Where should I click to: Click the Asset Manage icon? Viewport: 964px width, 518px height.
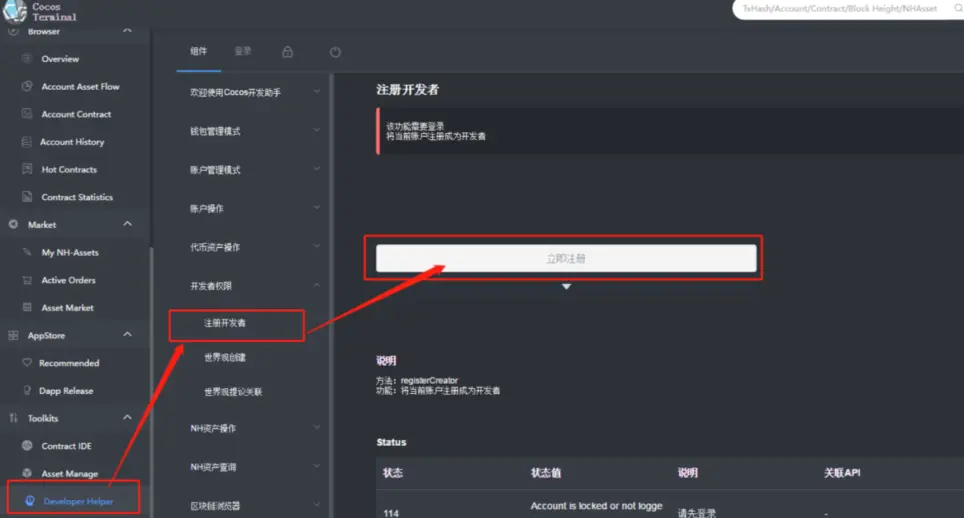pos(26,473)
